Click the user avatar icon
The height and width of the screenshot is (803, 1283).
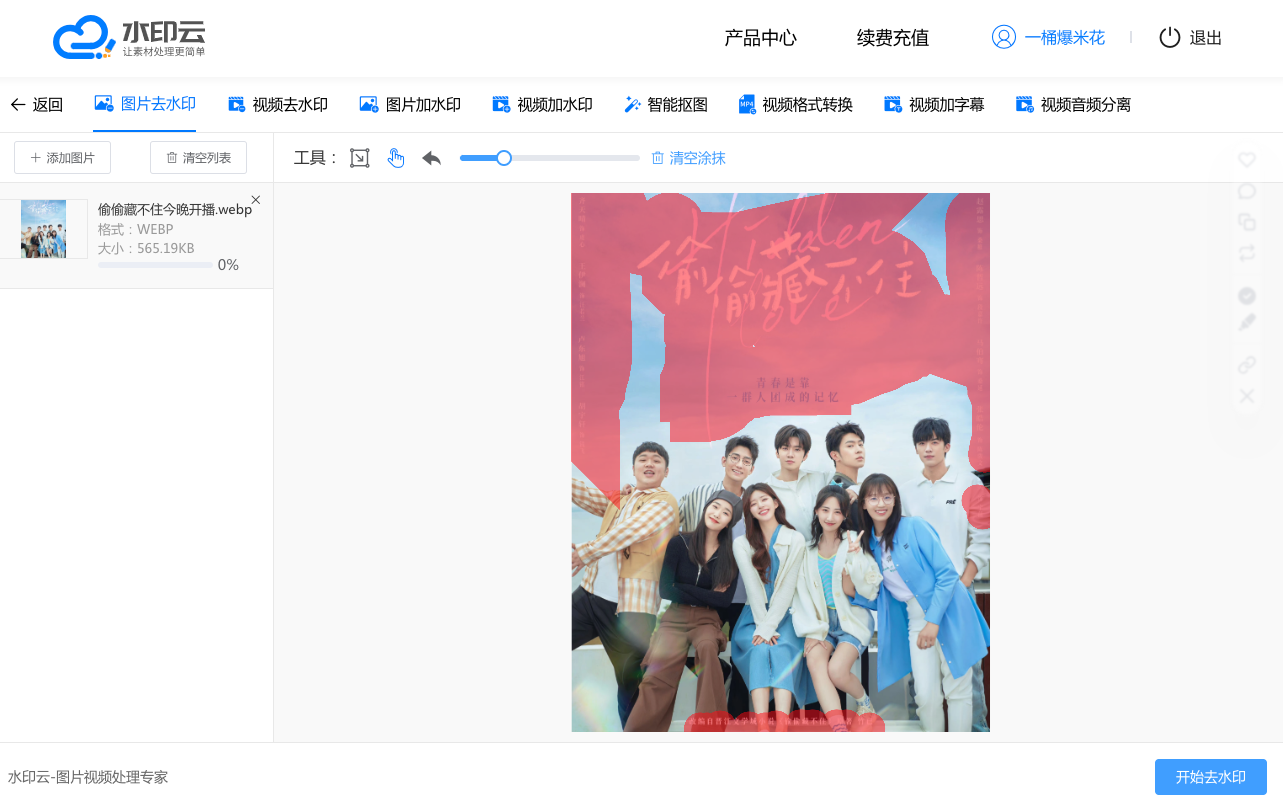click(x=1003, y=37)
